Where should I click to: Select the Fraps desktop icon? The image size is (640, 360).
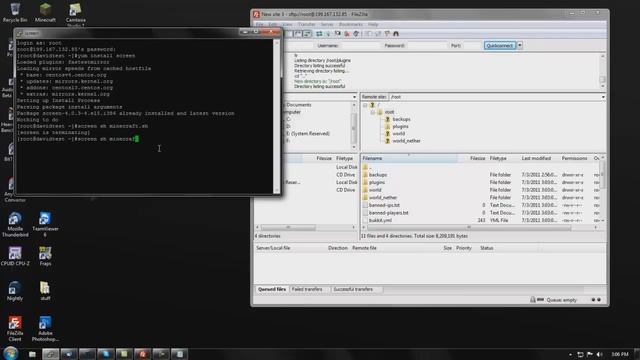[x=45, y=256]
